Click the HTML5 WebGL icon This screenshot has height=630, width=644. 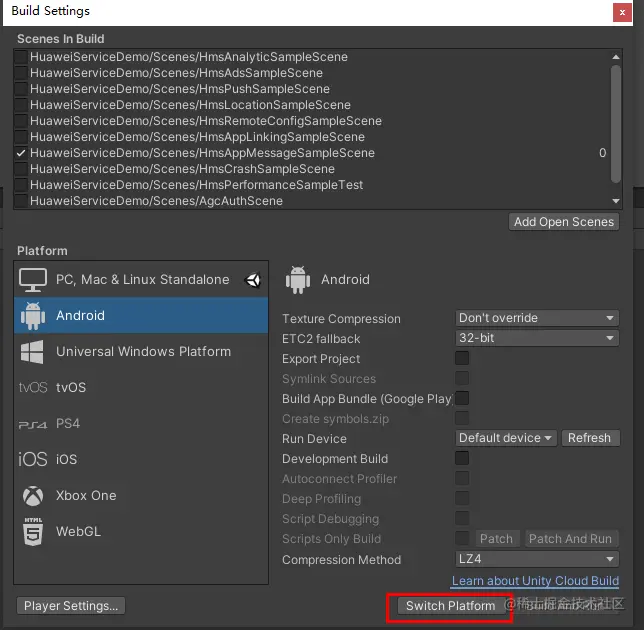(x=33, y=531)
